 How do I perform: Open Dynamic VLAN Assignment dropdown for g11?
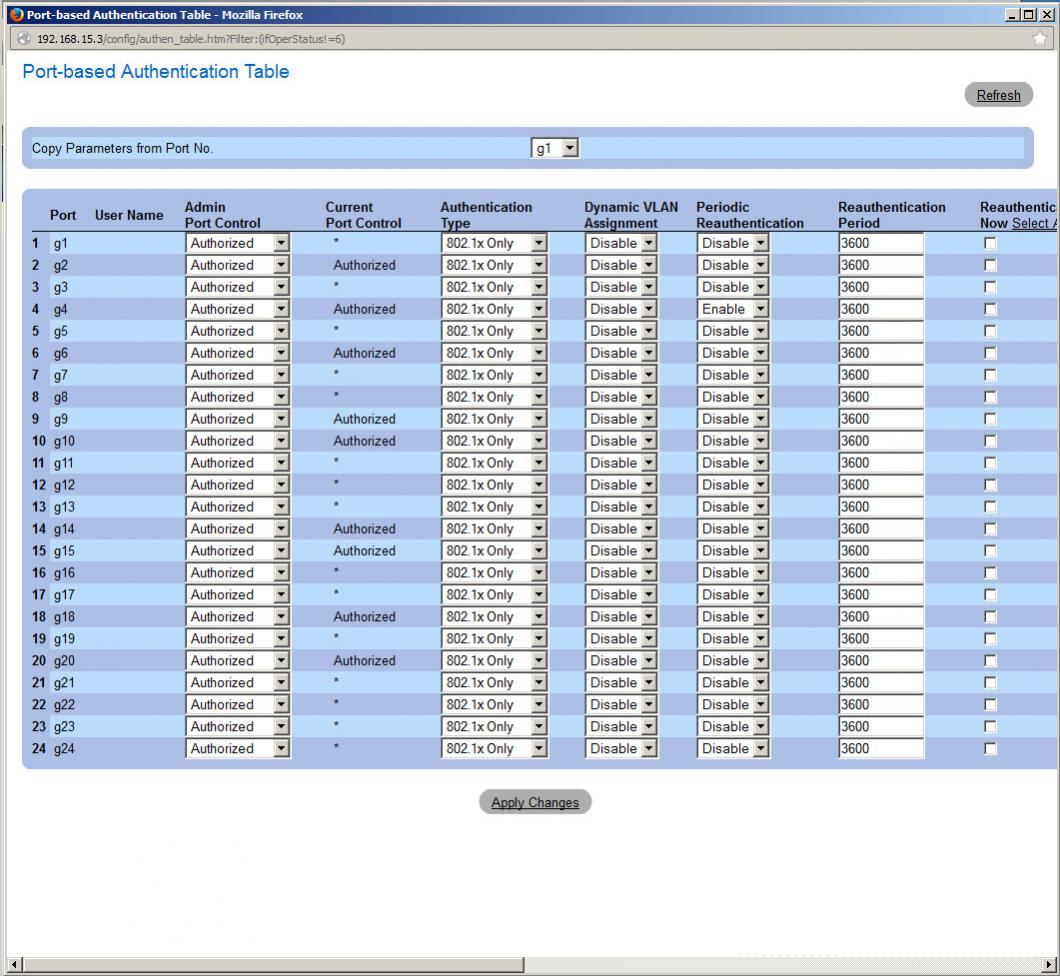[621, 463]
